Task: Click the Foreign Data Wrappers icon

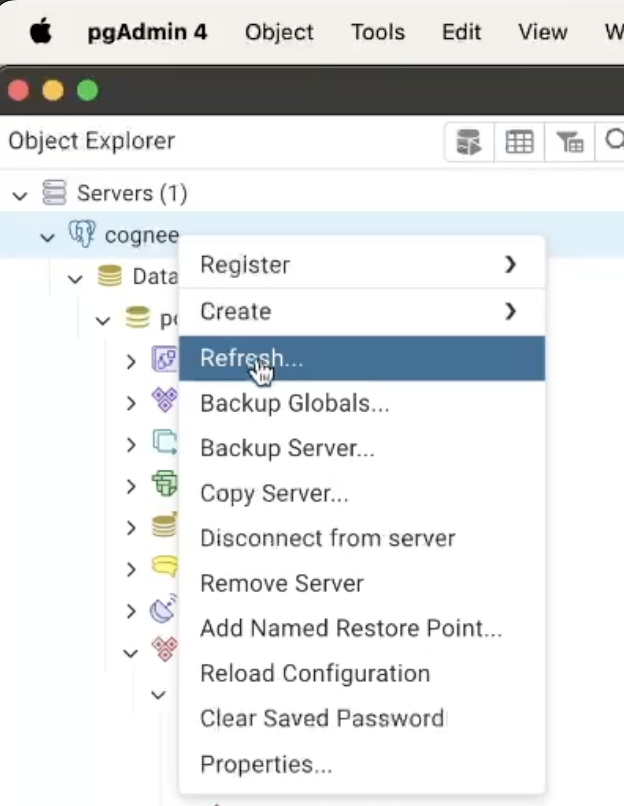Action: coord(165,525)
